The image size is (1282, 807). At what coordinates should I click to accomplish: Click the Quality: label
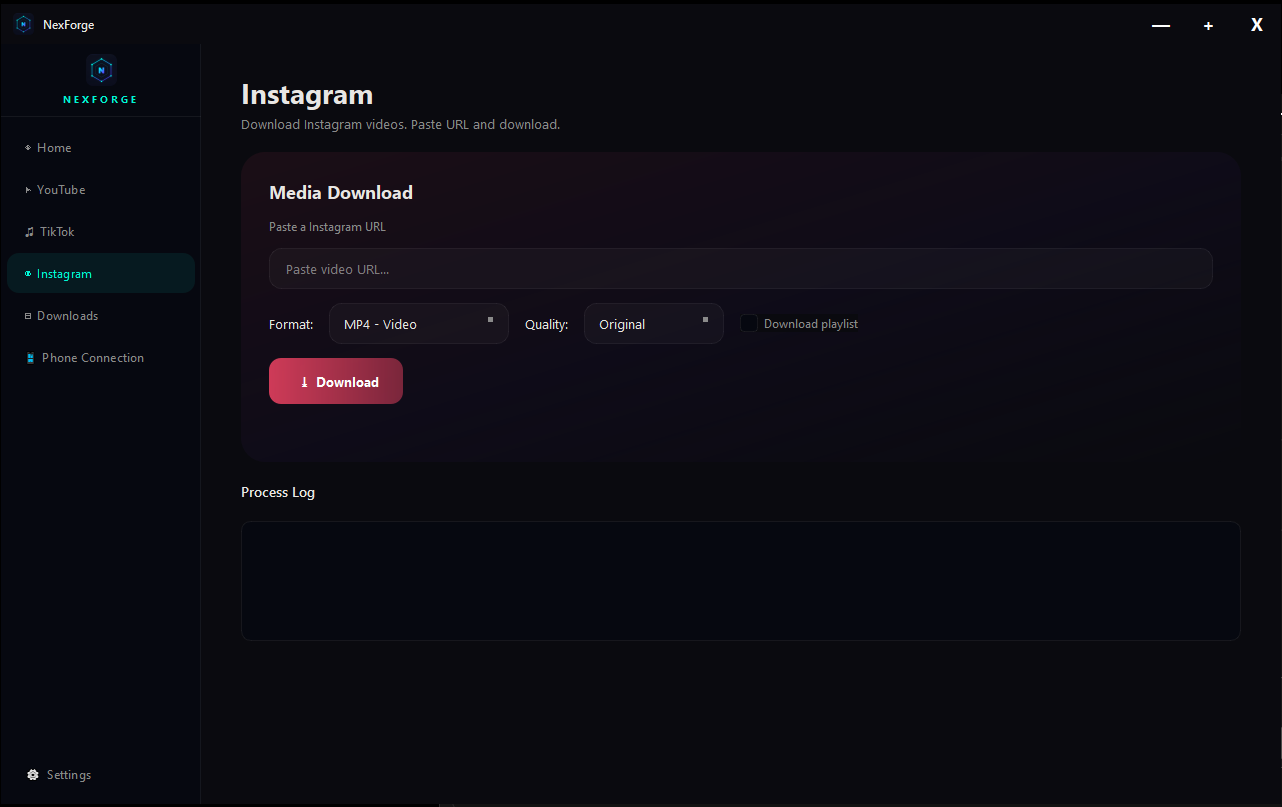(x=547, y=324)
